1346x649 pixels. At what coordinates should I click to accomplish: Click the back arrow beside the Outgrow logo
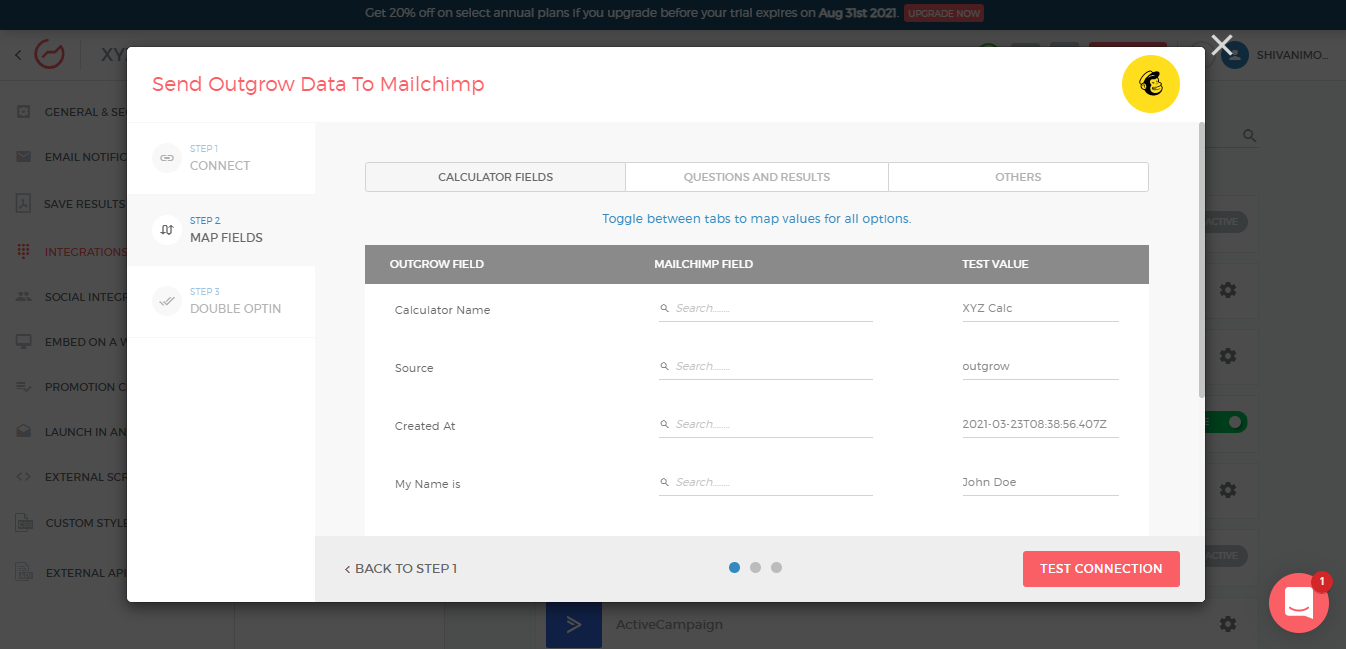(18, 55)
